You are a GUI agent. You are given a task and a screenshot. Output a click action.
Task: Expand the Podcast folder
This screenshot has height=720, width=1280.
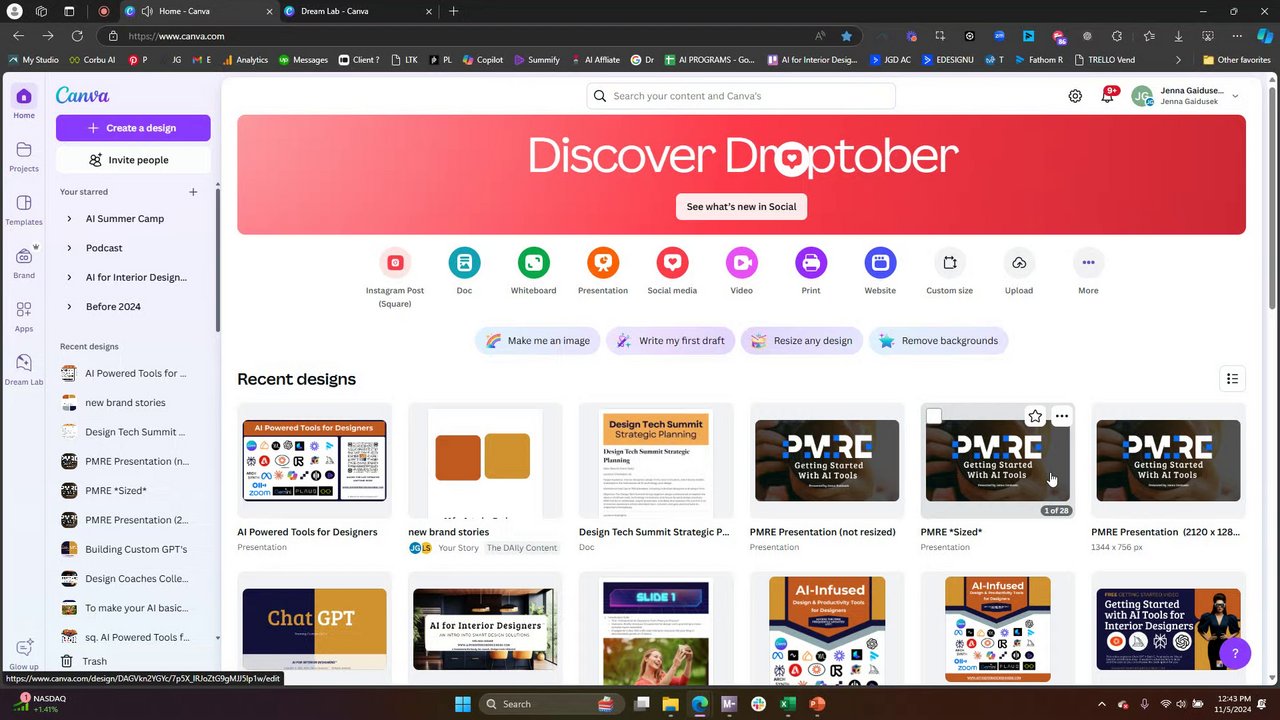(x=69, y=248)
